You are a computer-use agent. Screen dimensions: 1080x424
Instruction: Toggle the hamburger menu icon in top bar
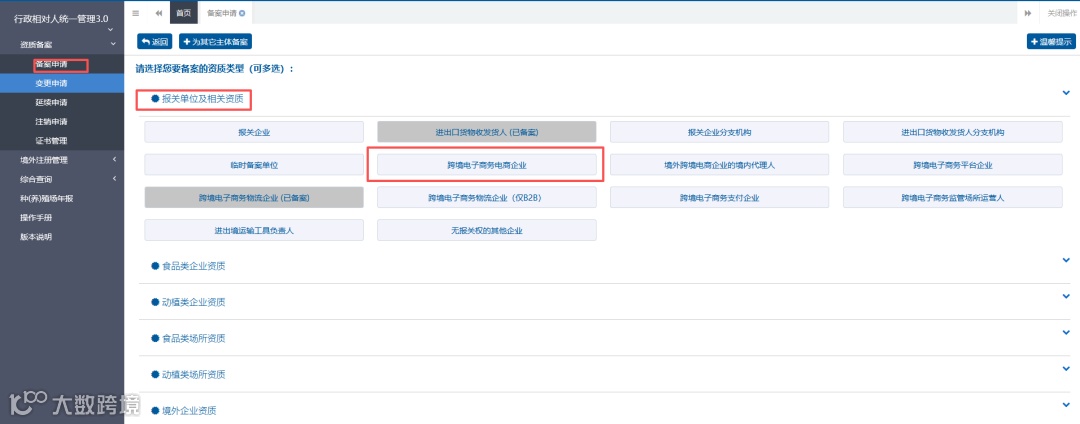point(135,13)
